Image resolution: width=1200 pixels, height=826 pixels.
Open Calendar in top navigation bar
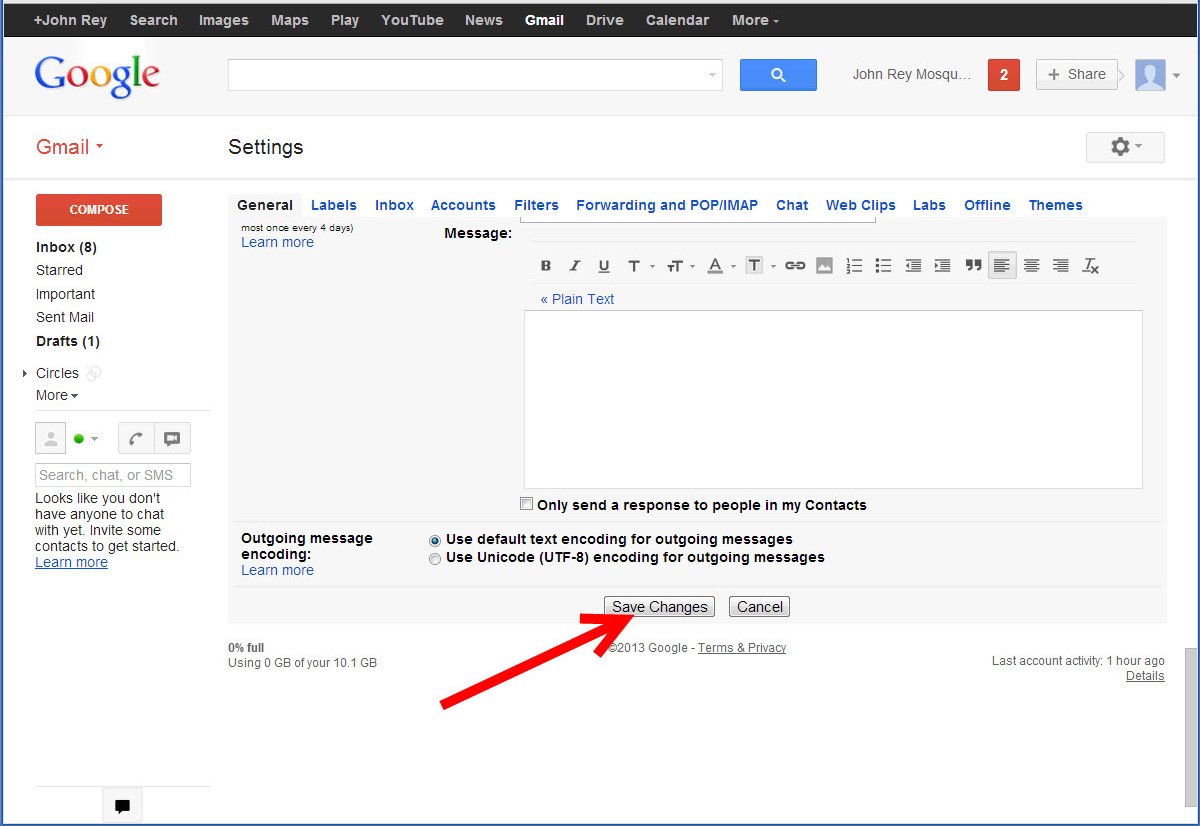click(x=678, y=20)
